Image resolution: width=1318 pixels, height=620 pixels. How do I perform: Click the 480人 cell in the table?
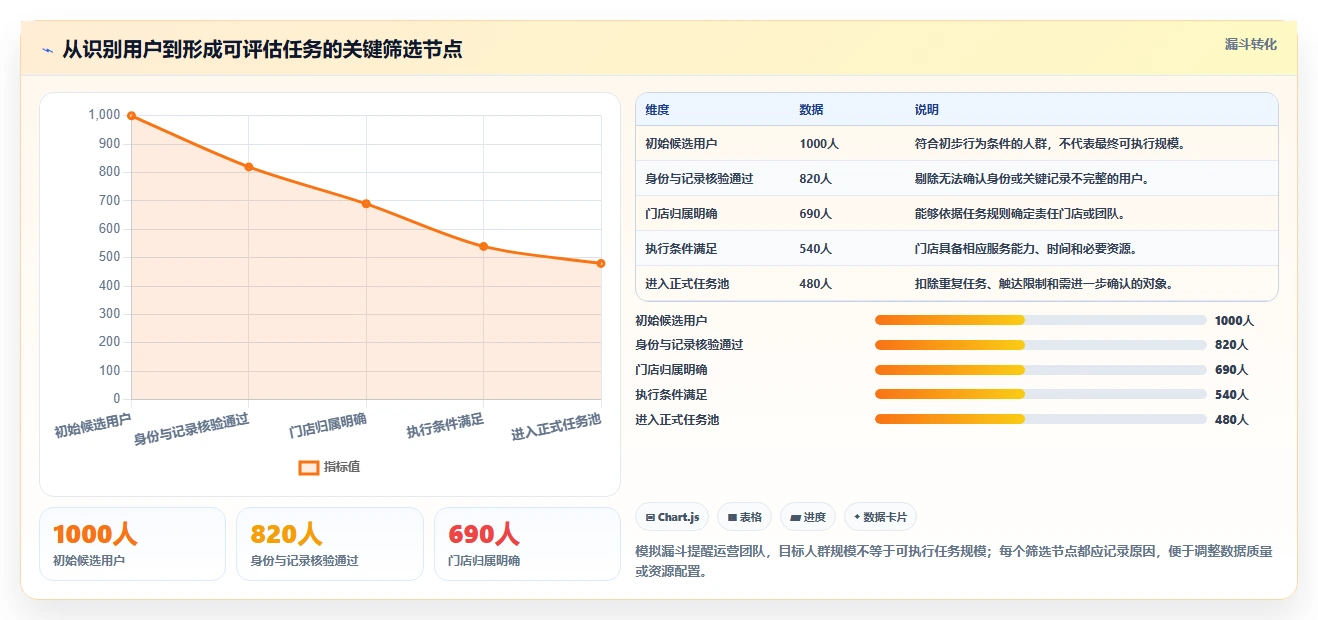click(815, 284)
